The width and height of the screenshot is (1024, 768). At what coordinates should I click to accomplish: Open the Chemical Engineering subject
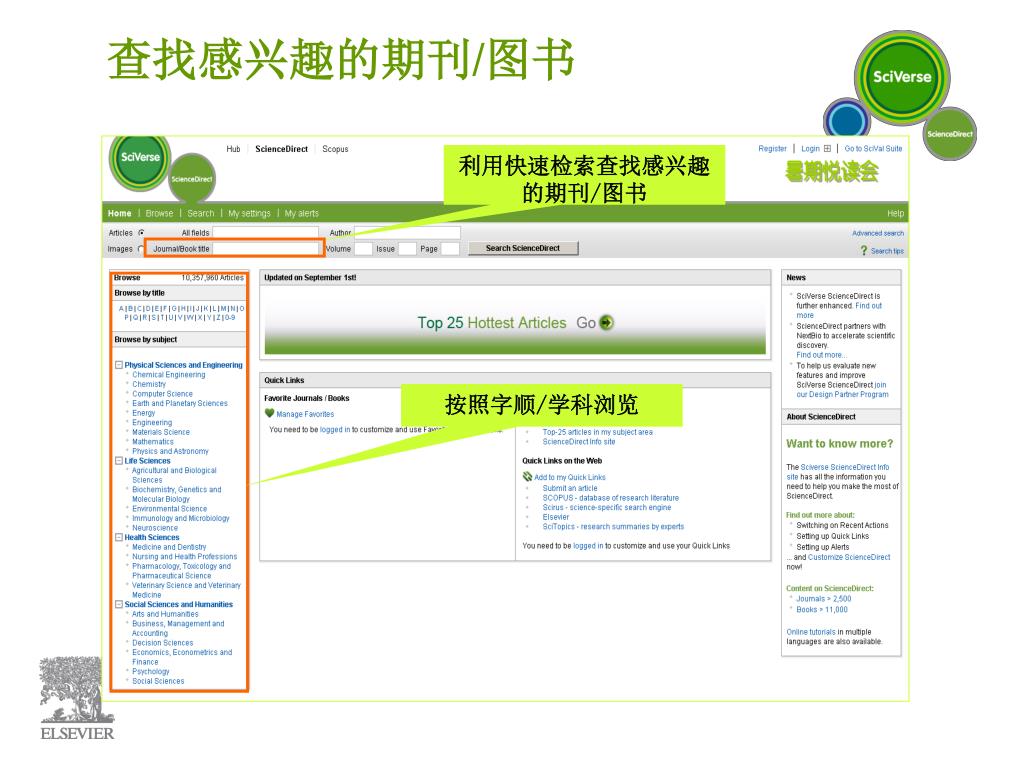tap(168, 375)
